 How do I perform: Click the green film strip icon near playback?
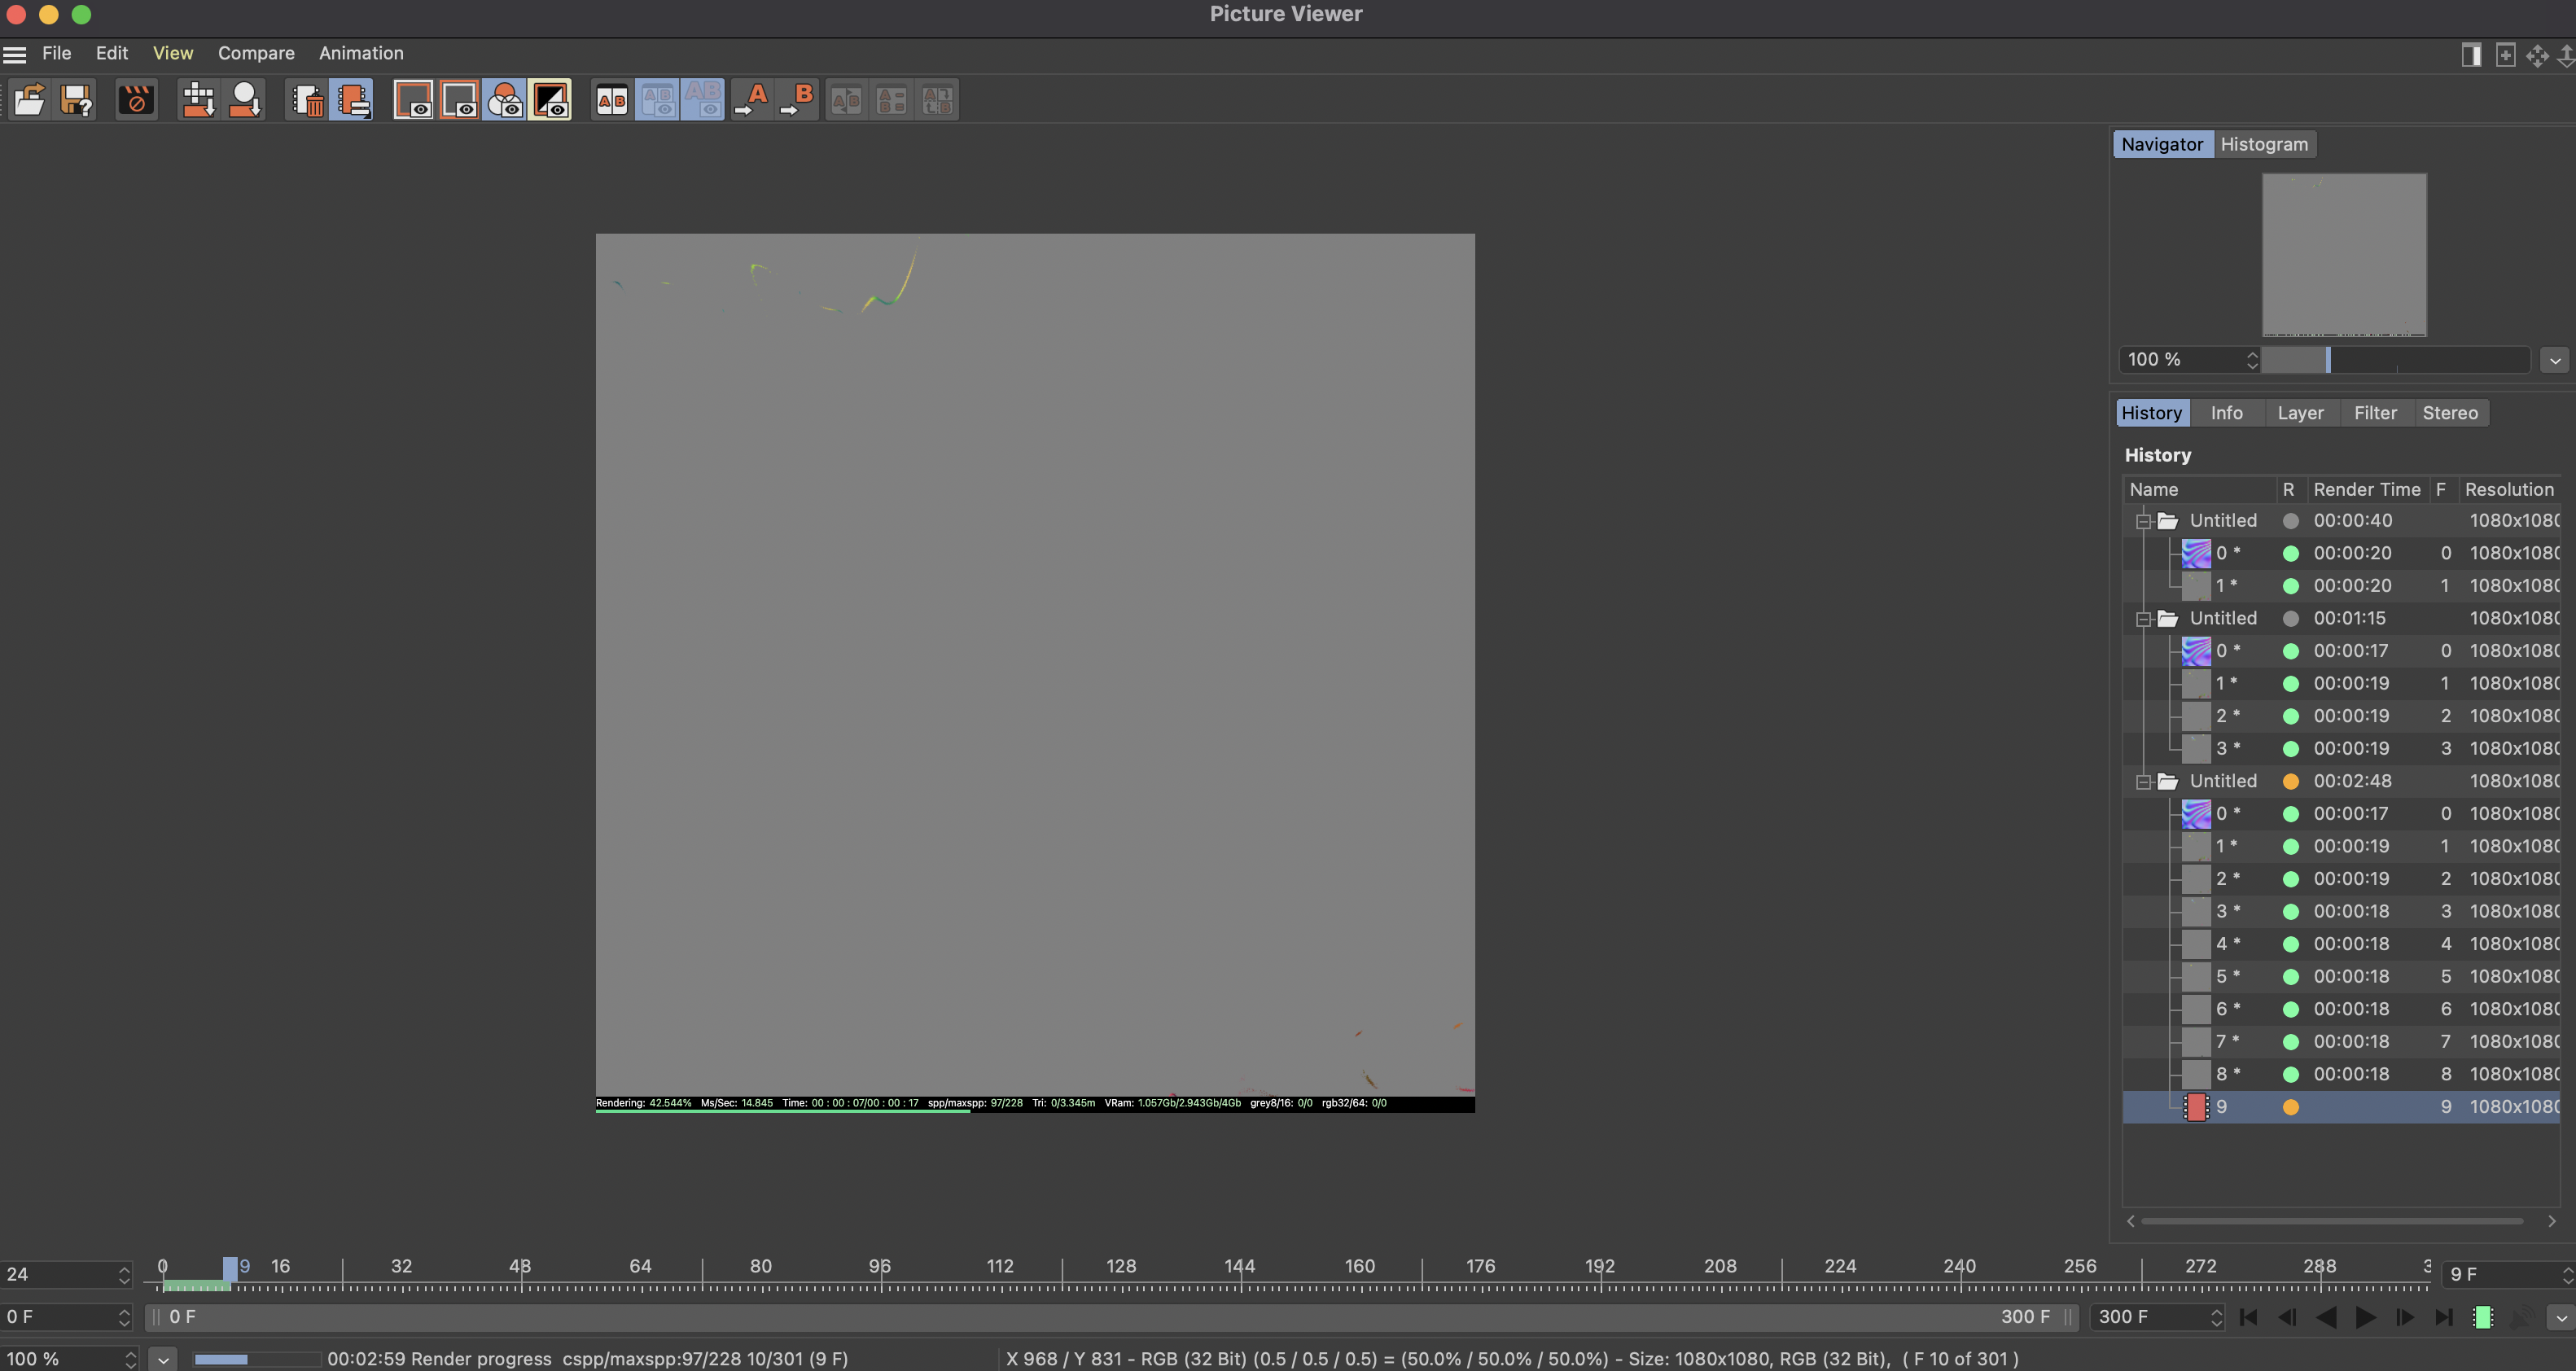[x=2482, y=1318]
